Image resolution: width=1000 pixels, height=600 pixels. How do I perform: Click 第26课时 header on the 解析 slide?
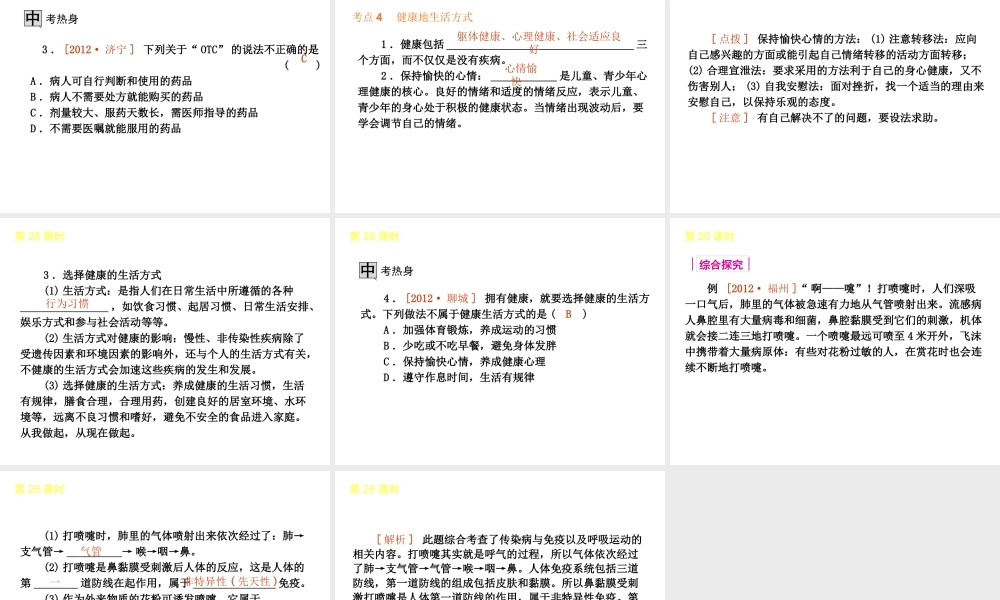[x=374, y=490]
